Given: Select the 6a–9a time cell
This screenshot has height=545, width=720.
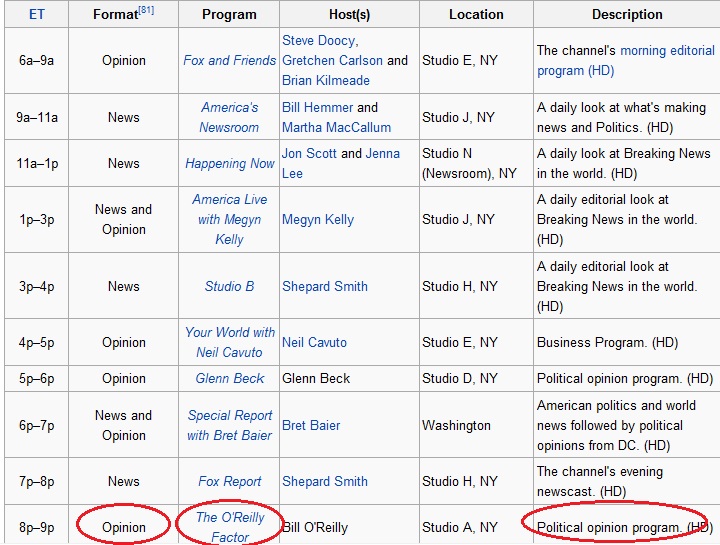Looking at the screenshot, I should point(36,60).
